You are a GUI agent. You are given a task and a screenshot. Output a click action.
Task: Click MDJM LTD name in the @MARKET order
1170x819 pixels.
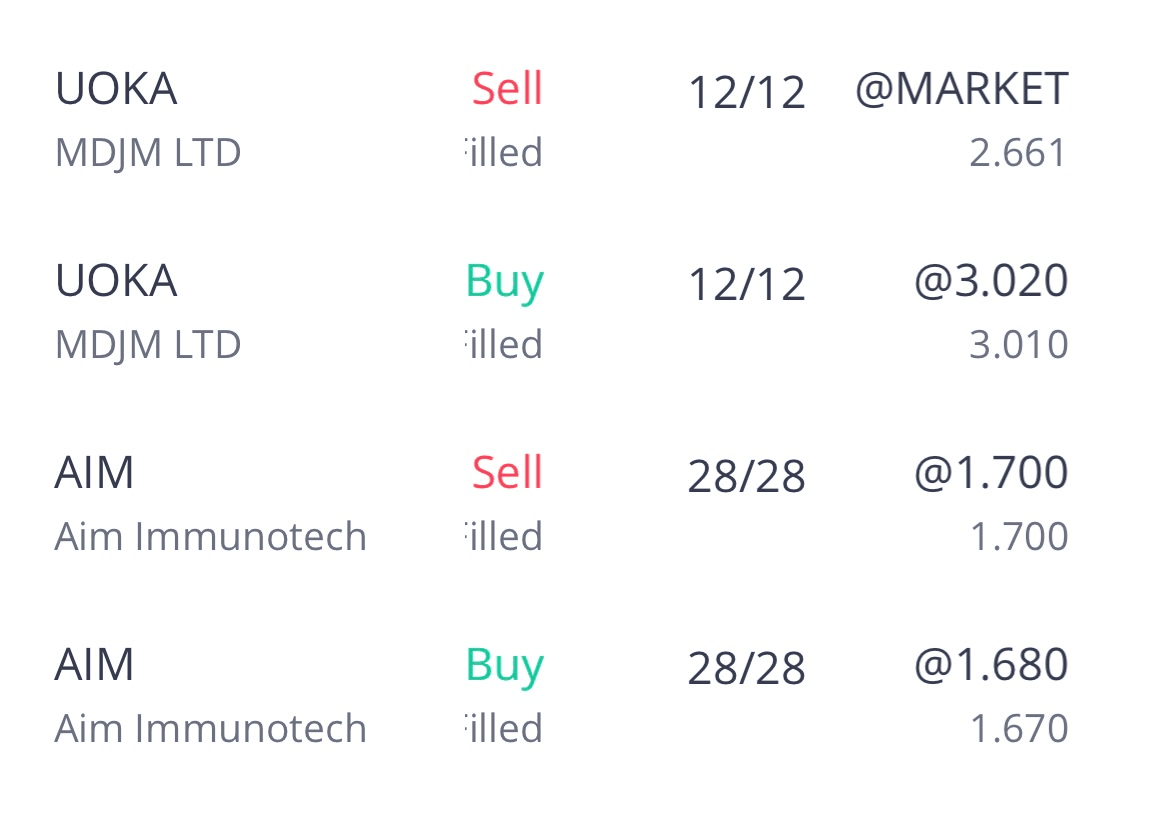[x=148, y=153]
